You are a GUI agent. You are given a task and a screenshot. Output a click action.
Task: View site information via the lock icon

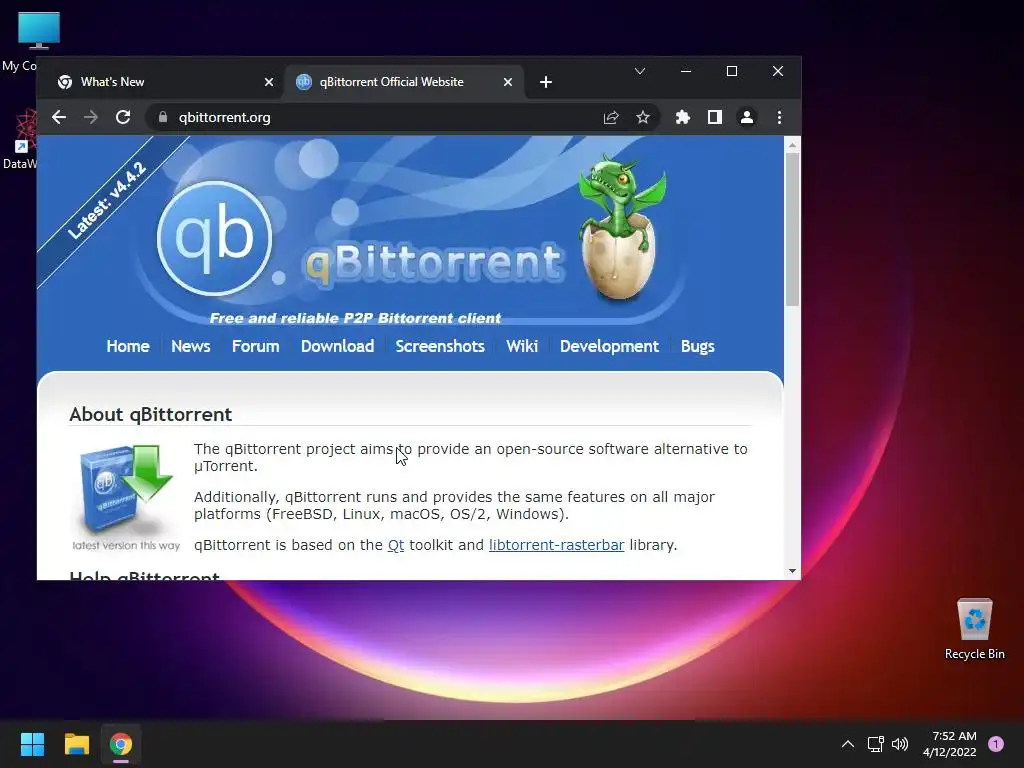(x=163, y=118)
